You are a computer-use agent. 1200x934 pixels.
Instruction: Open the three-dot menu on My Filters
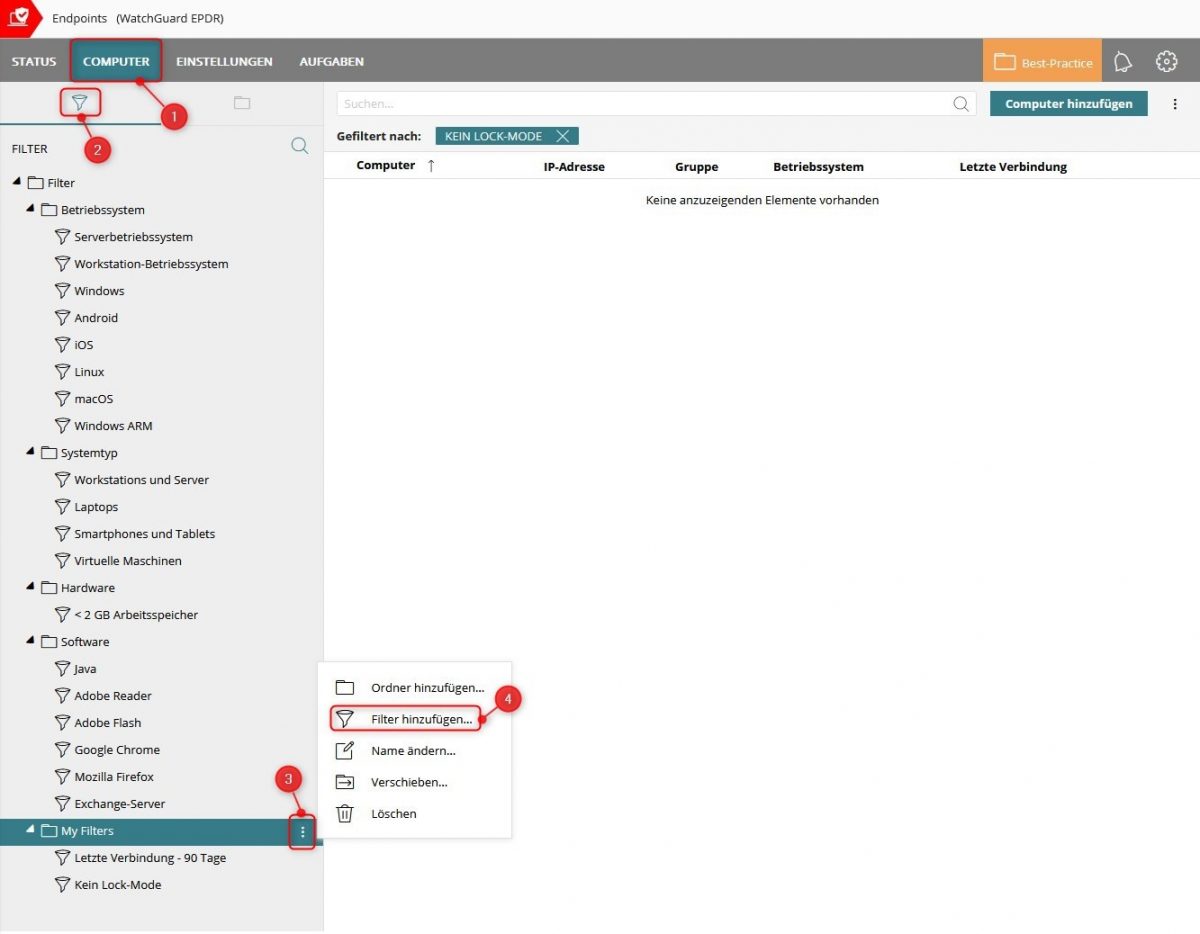[x=302, y=830]
